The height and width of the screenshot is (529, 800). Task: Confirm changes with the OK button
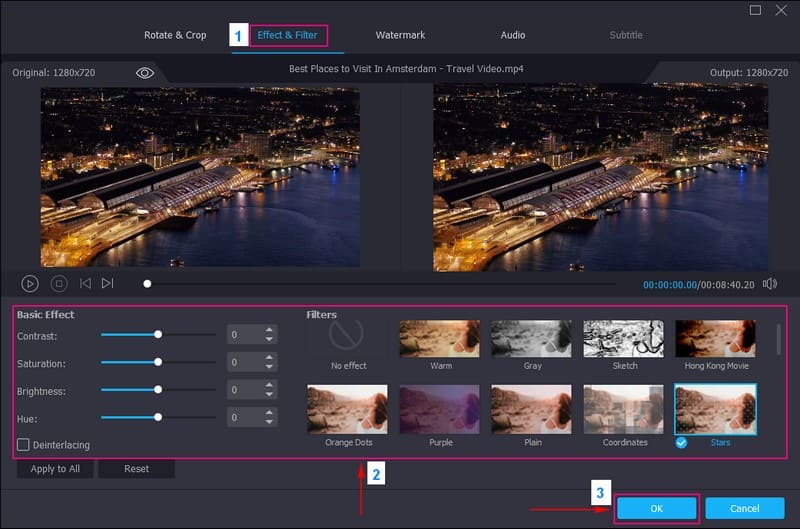point(655,508)
